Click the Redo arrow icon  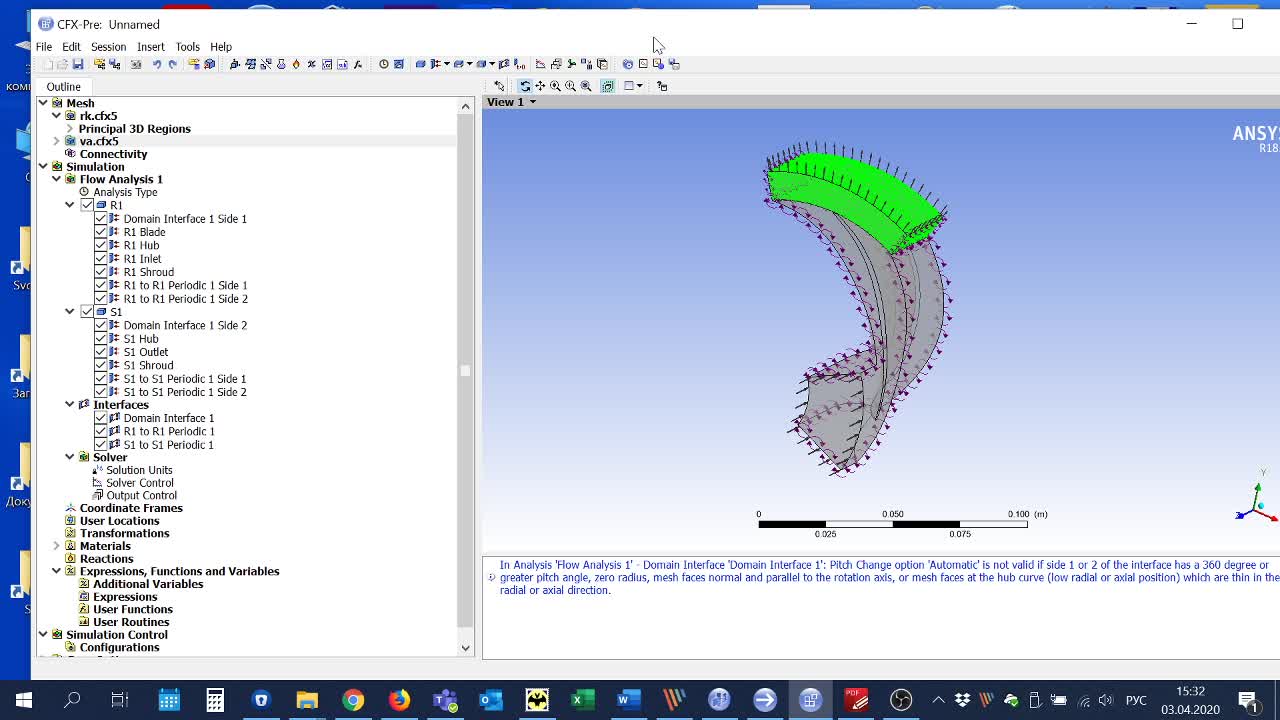coord(172,64)
